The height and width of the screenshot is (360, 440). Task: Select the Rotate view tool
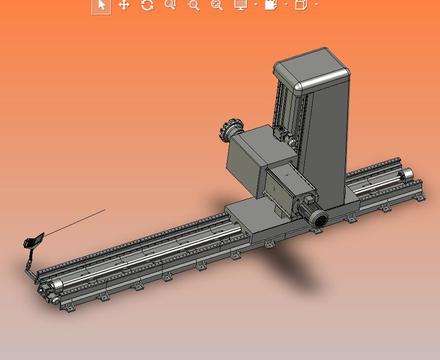pyautogui.click(x=147, y=5)
